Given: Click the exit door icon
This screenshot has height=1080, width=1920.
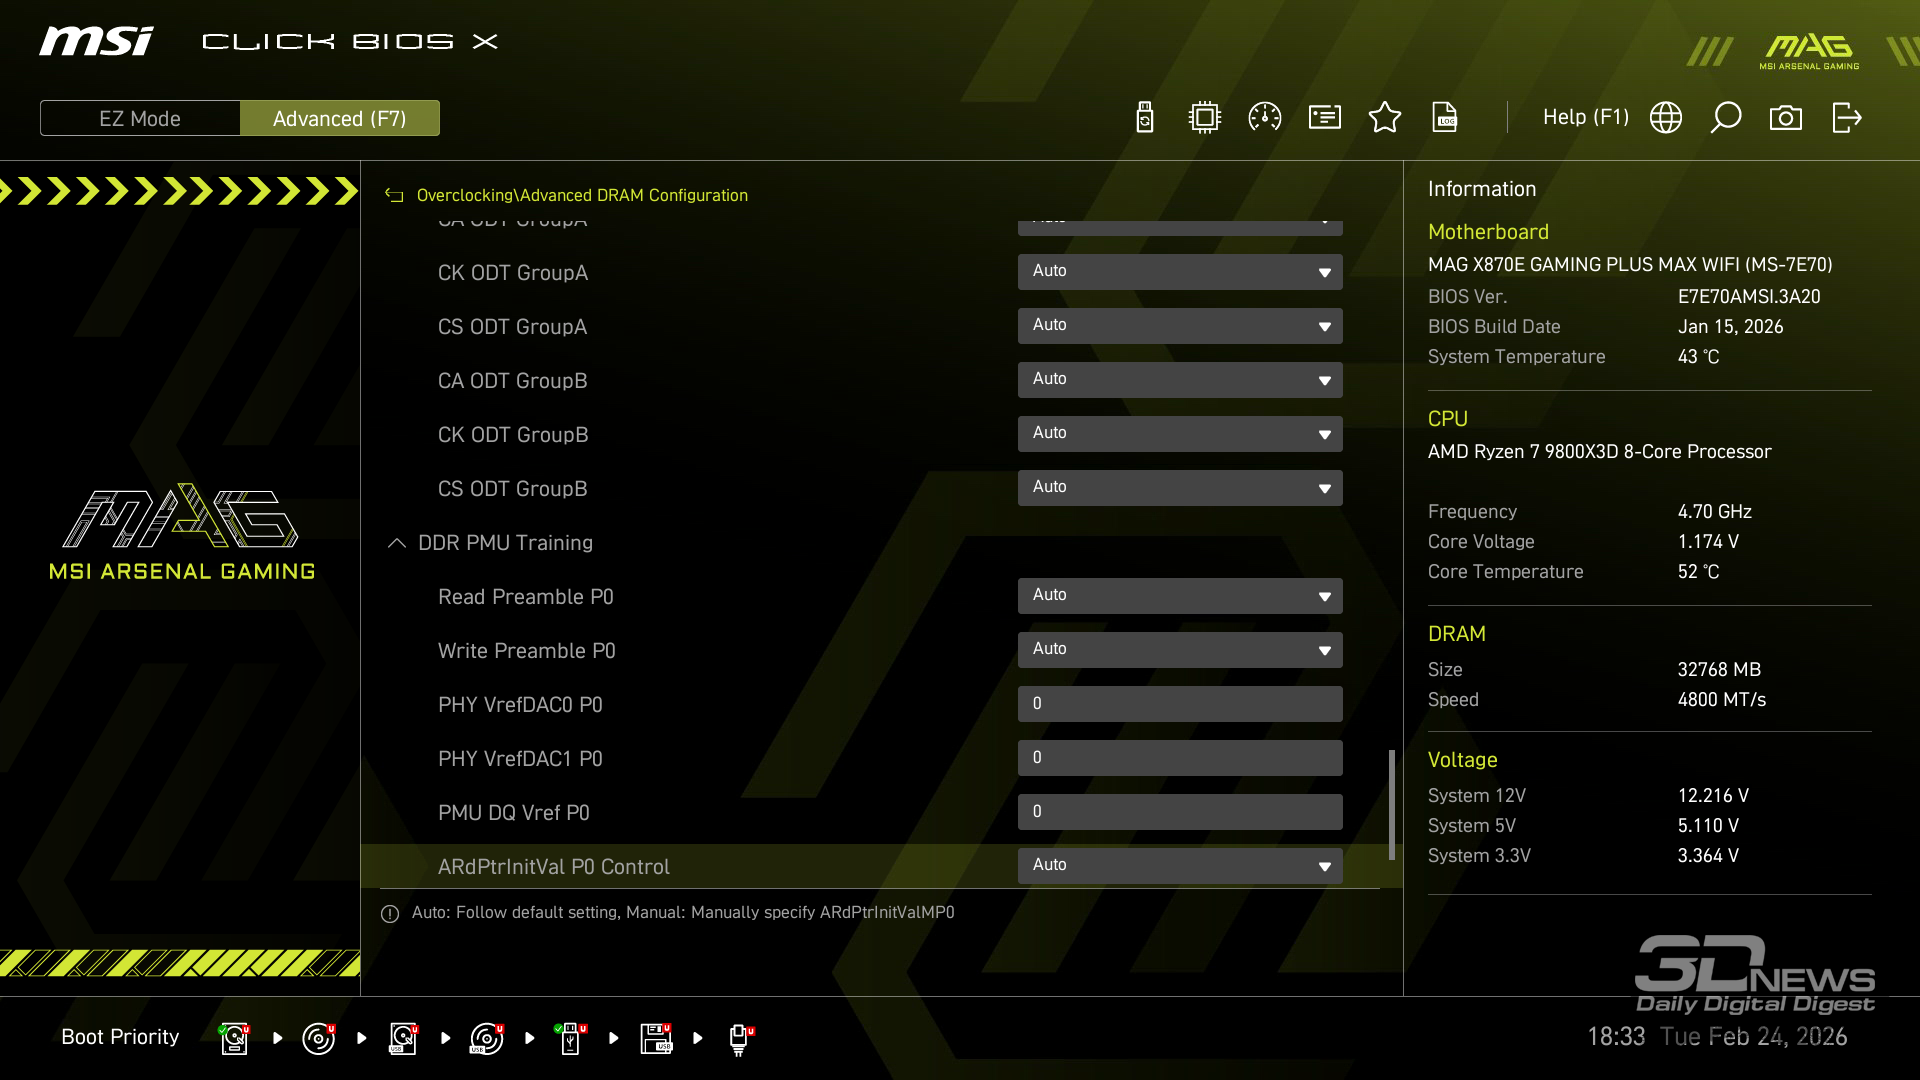Looking at the screenshot, I should 1846,118.
